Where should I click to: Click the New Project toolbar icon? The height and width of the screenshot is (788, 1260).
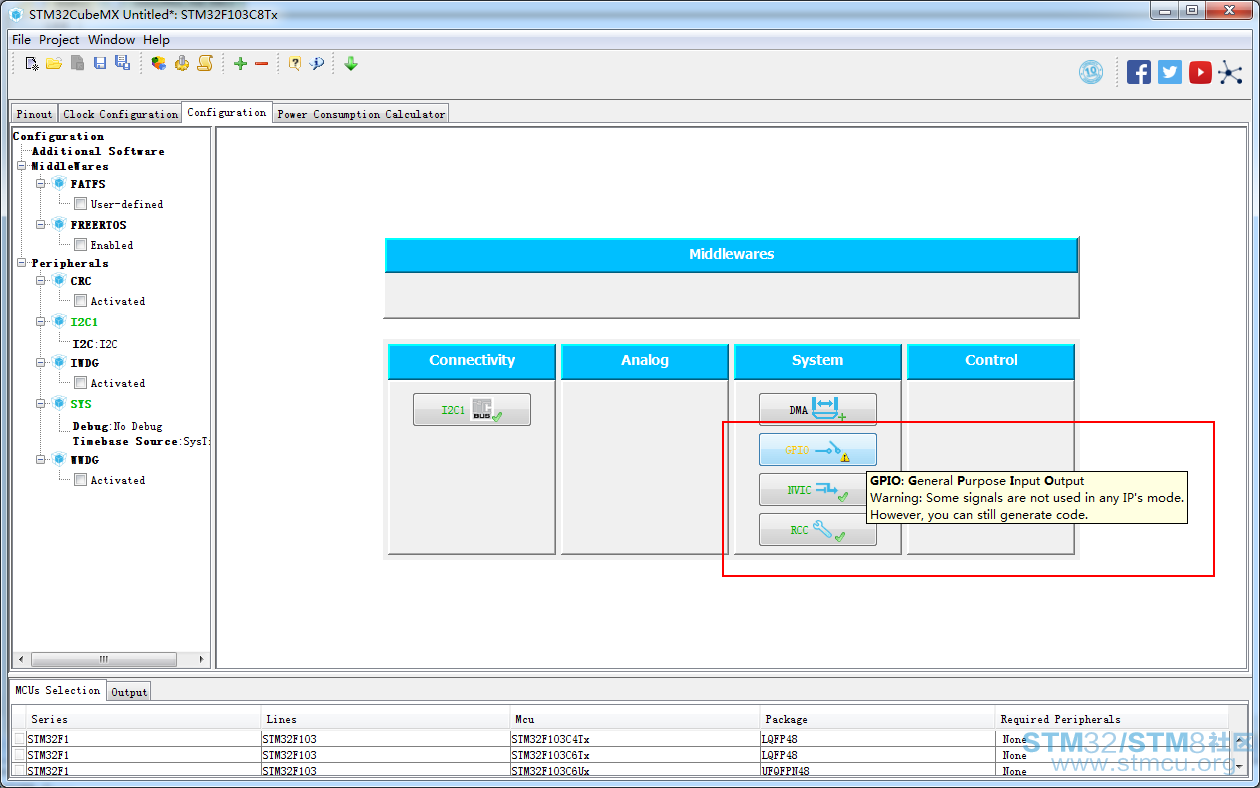click(32, 64)
